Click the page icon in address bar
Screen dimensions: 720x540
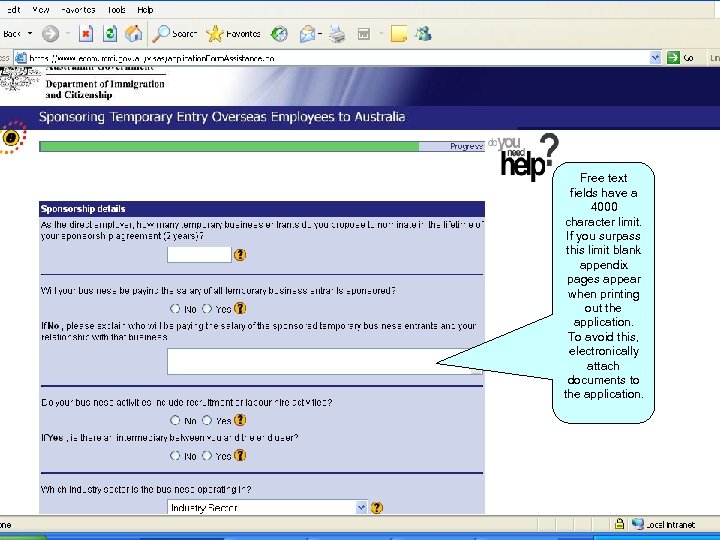(20, 58)
